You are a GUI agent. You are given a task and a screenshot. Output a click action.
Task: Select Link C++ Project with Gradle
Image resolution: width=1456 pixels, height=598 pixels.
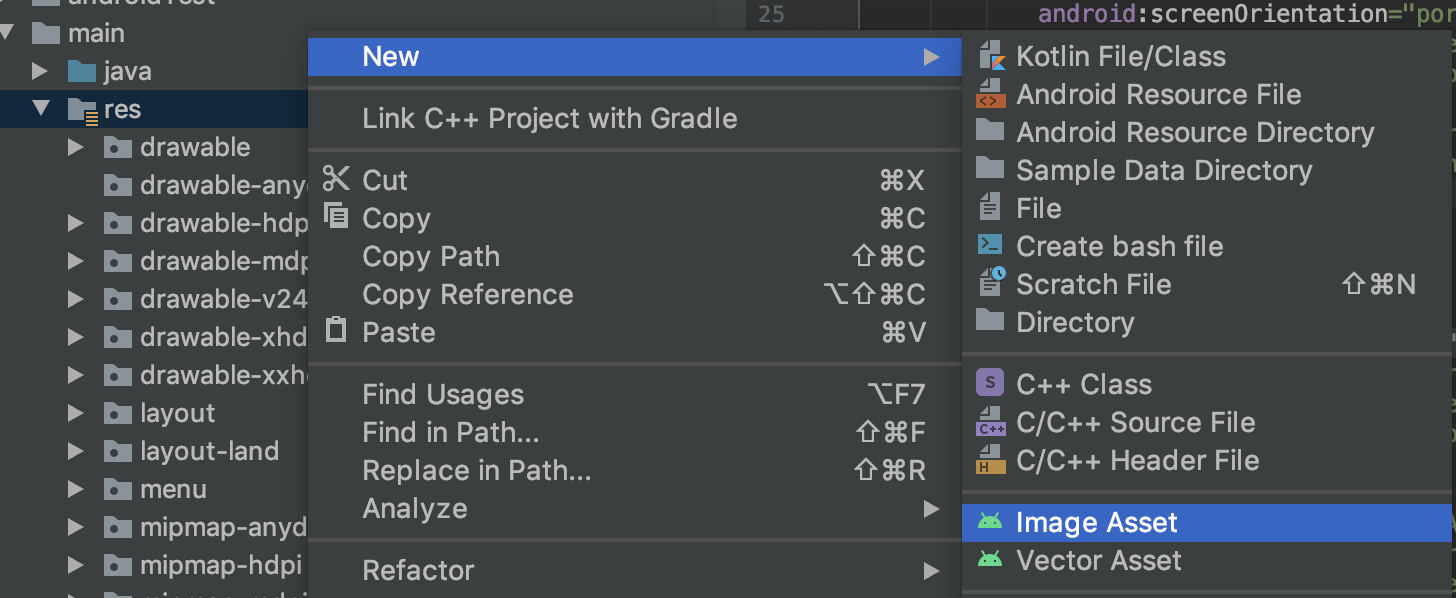point(549,118)
